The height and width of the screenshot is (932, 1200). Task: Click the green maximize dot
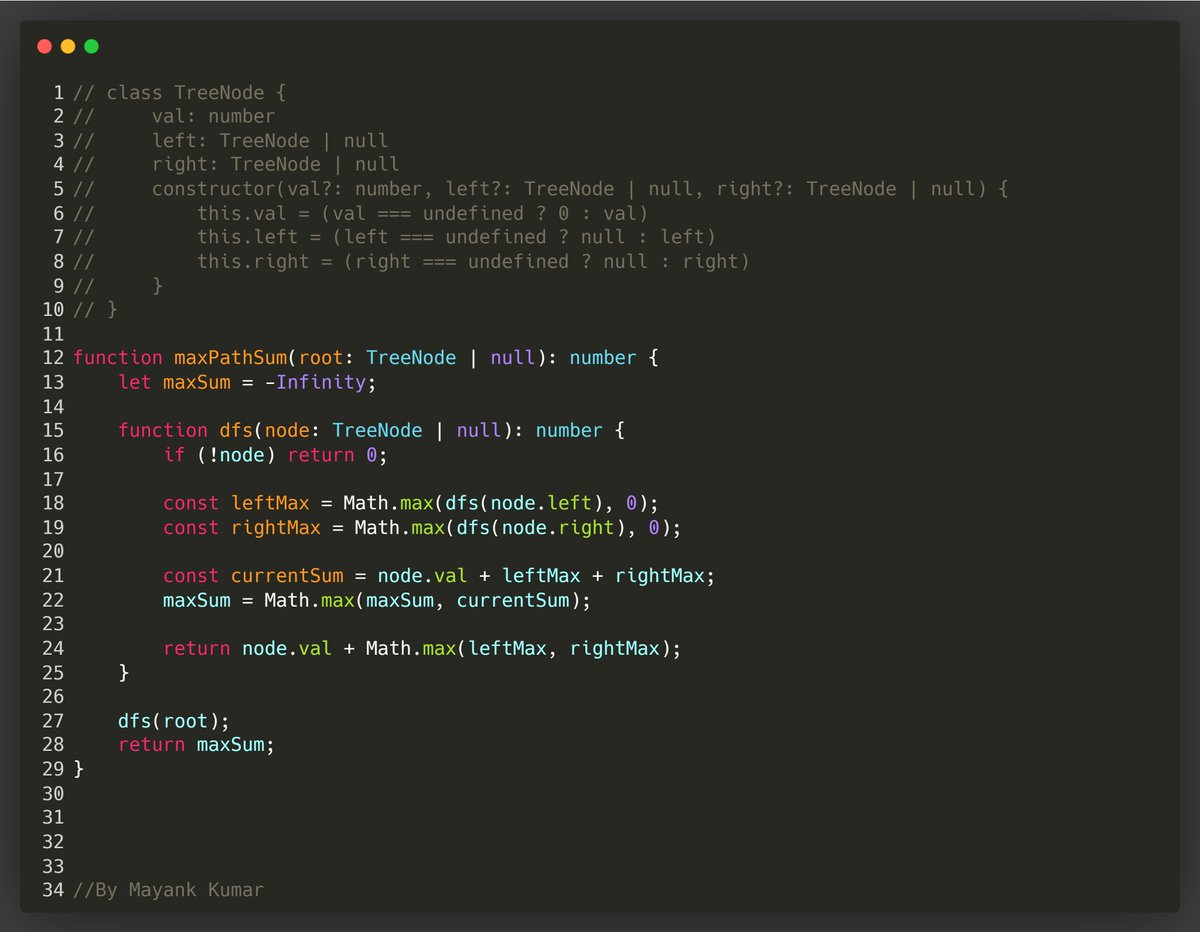coord(92,46)
